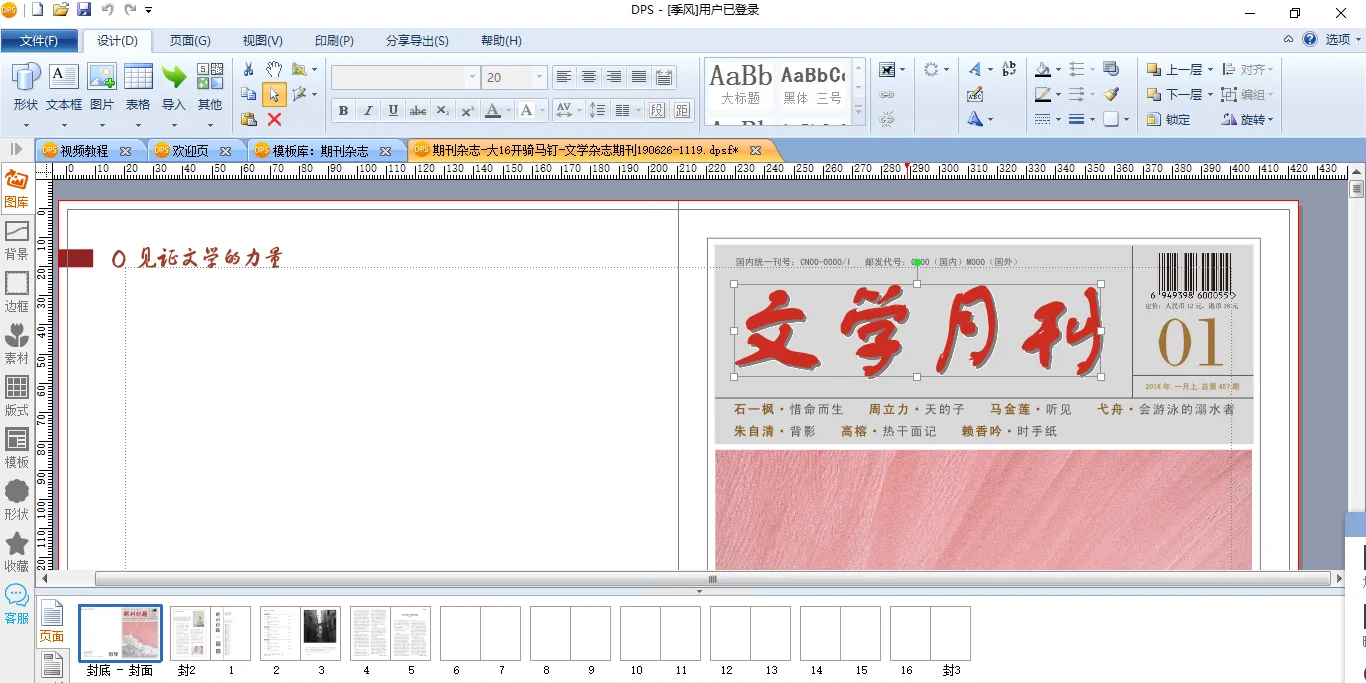Viewport: 1366px width, 683px height.
Task: Set align left for text
Action: tap(564, 77)
